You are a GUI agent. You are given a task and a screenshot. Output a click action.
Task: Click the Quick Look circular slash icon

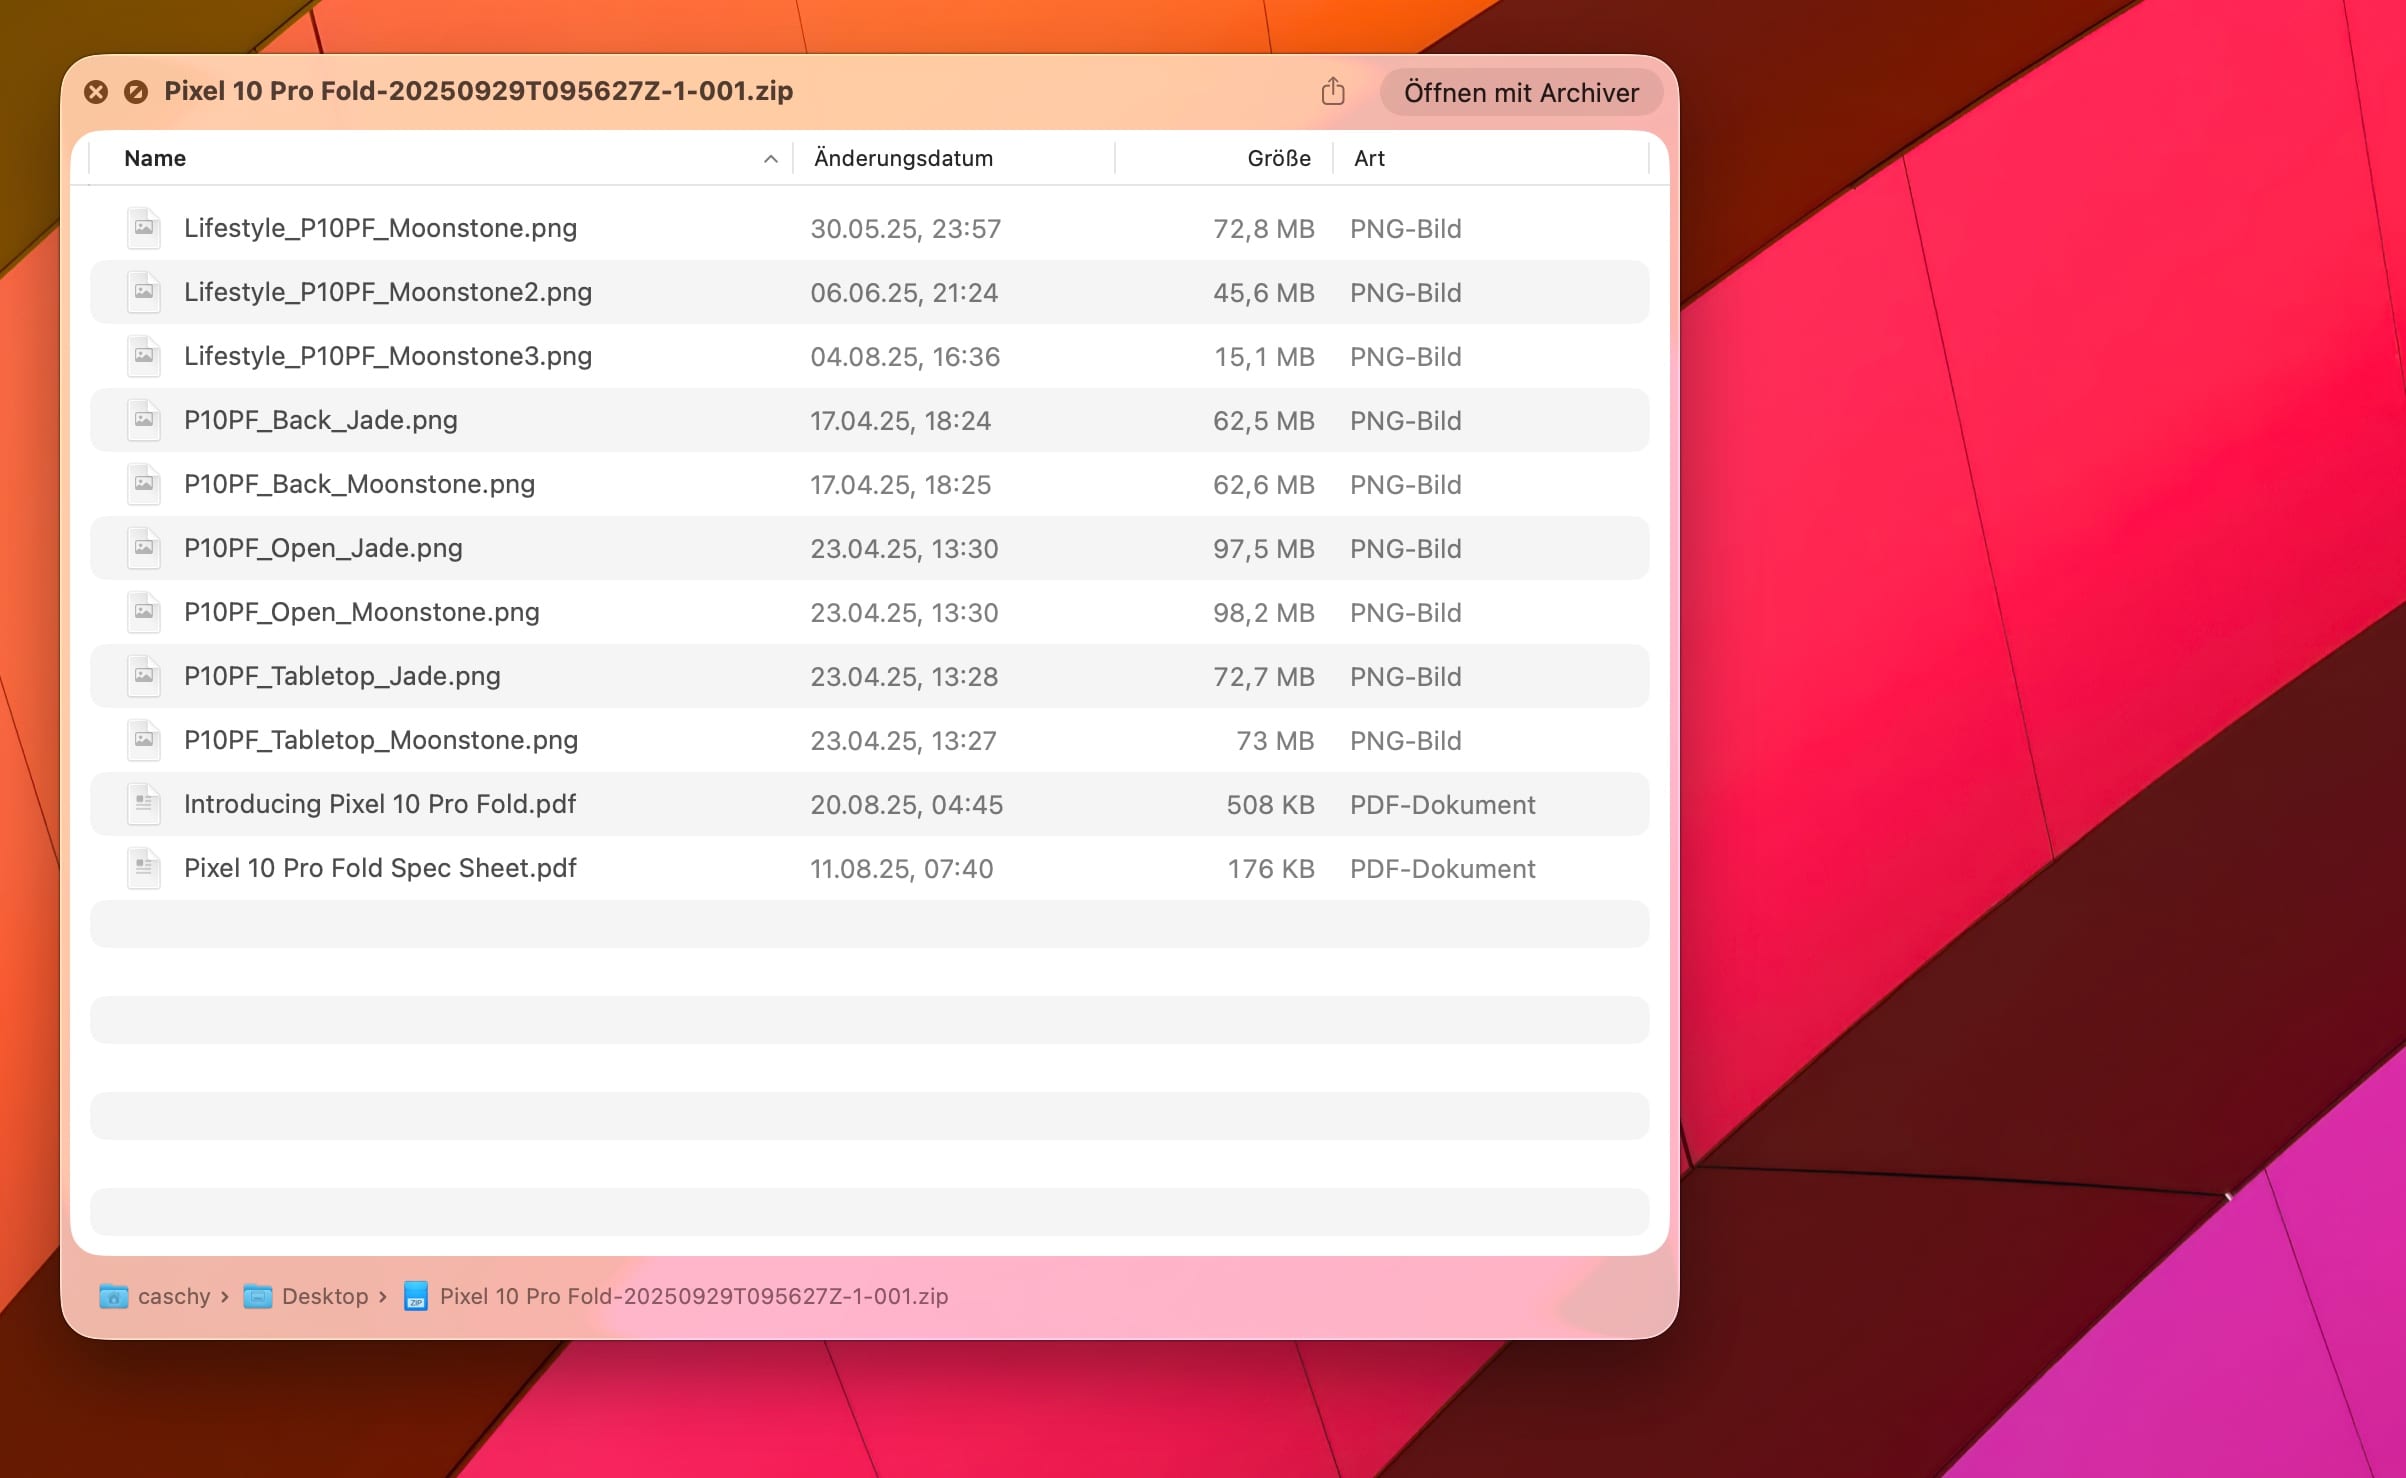pyautogui.click(x=136, y=92)
